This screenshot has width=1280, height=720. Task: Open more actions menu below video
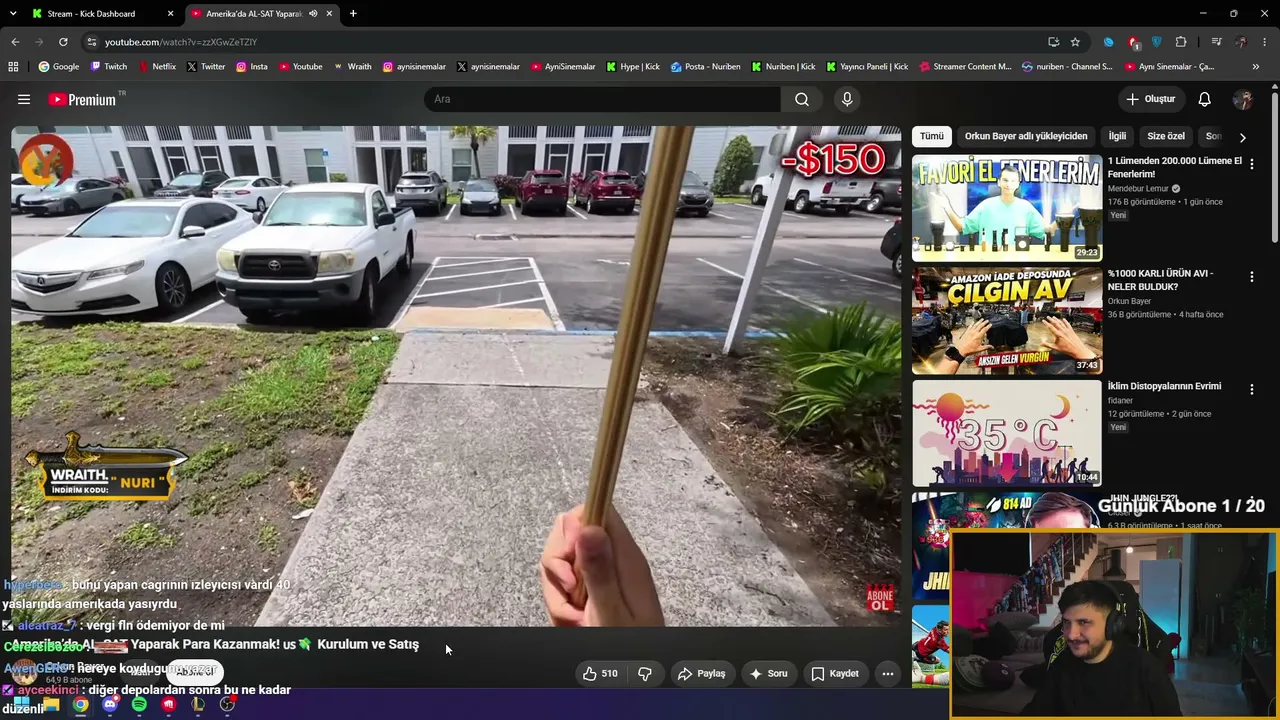(x=887, y=674)
